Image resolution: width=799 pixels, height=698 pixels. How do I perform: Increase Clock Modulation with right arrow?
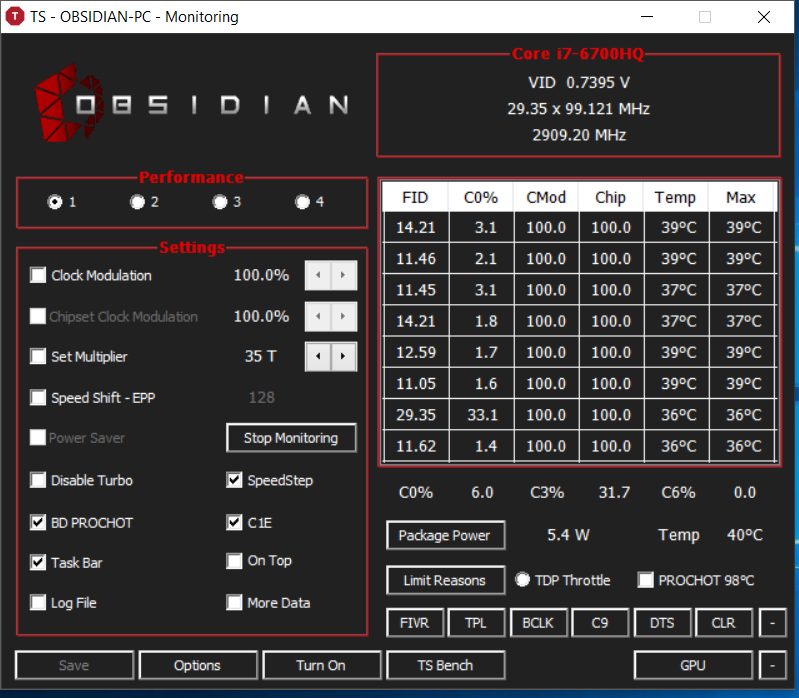pos(343,275)
